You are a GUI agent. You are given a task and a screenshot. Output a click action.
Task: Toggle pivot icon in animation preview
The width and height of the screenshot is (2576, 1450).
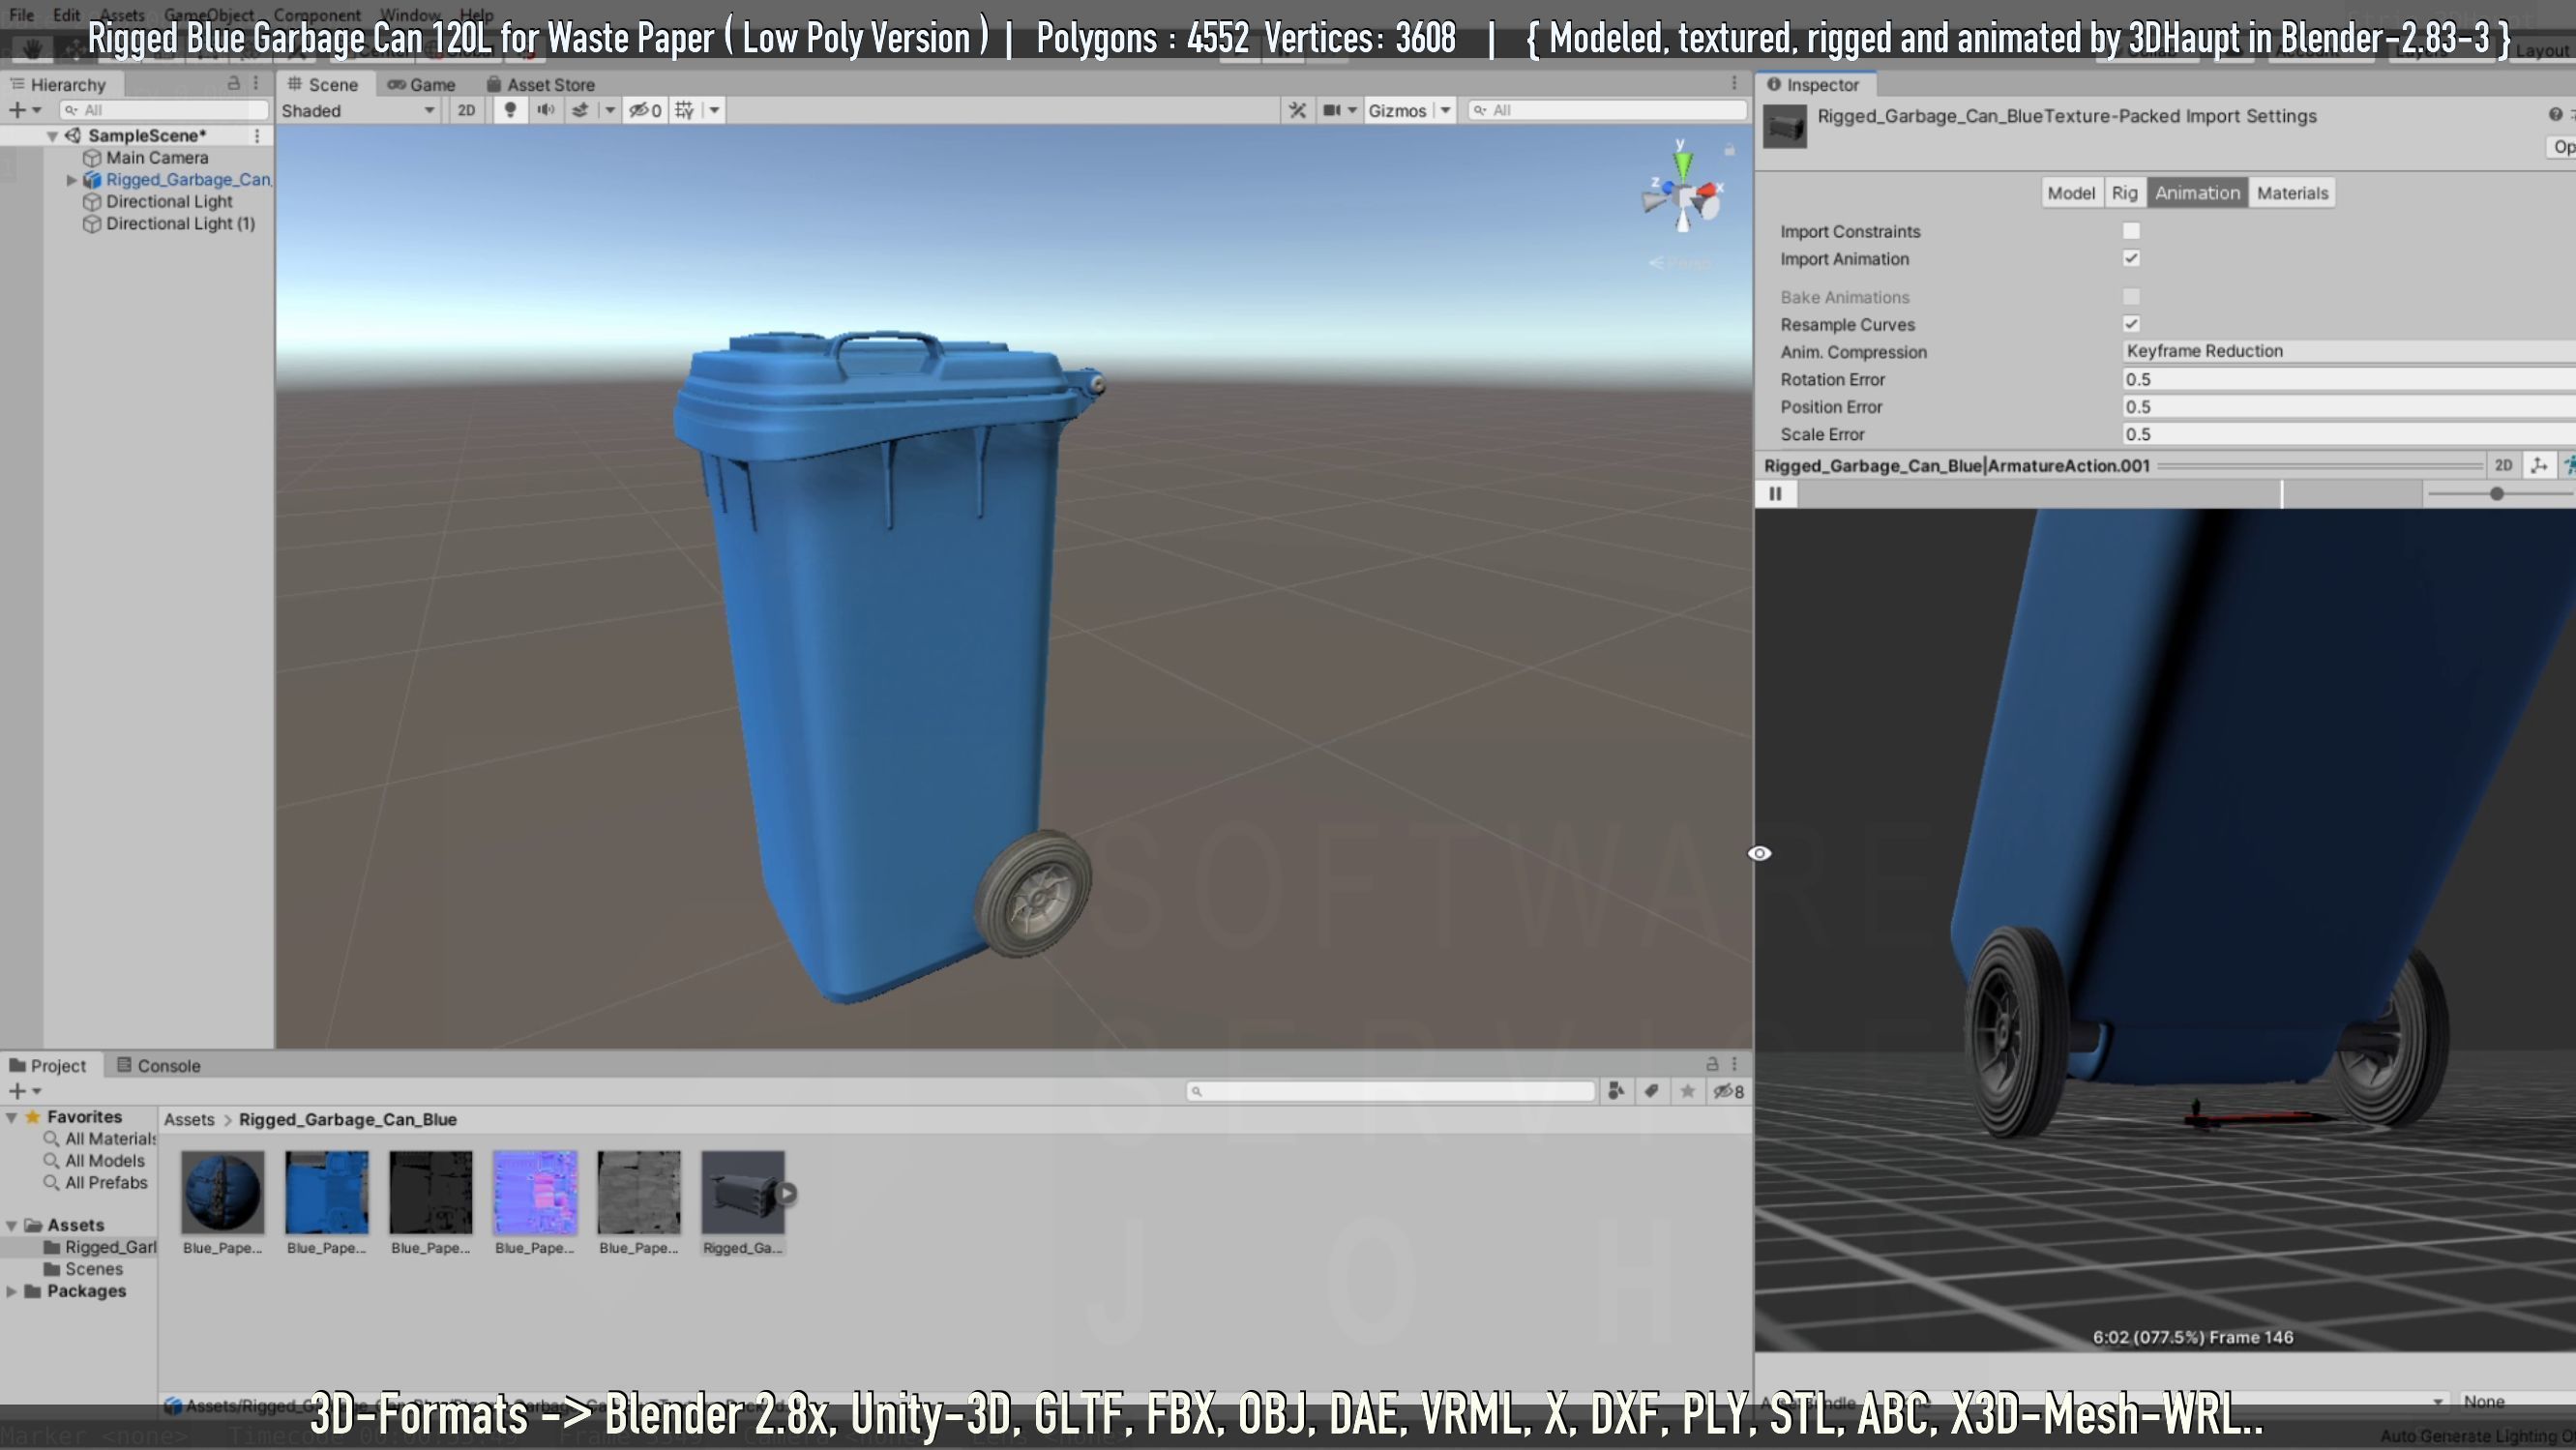tap(2539, 465)
